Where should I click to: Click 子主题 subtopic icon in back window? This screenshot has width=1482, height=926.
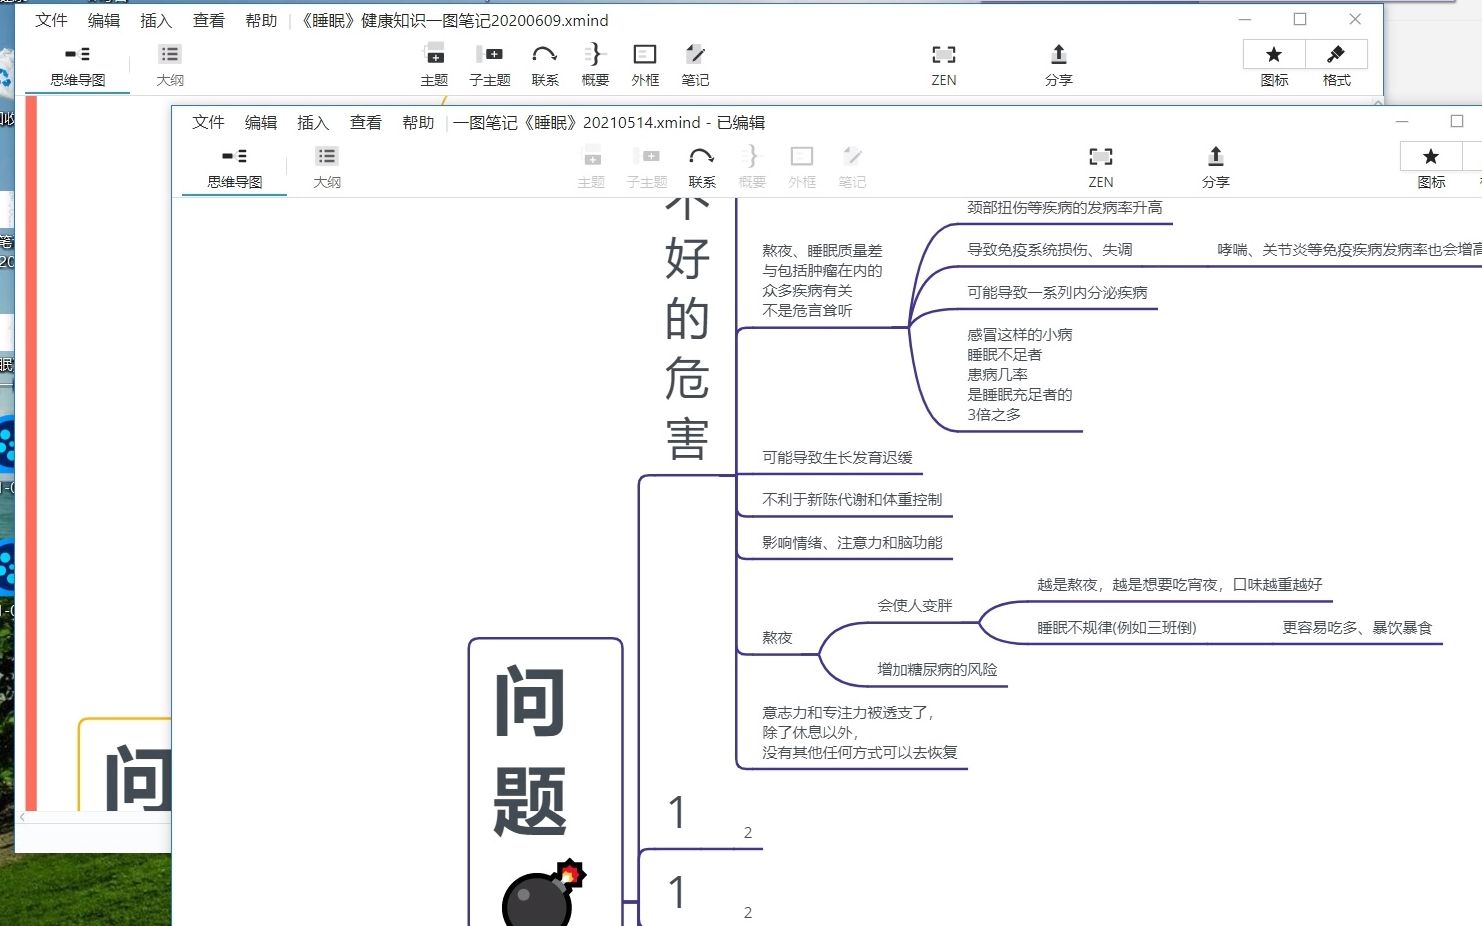pos(490,65)
